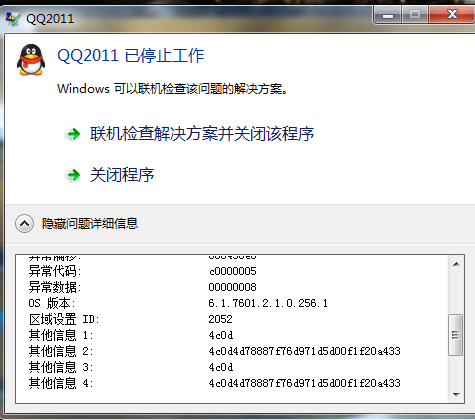
Task: Choose 关闭程序 to close the program
Action: pos(122,175)
